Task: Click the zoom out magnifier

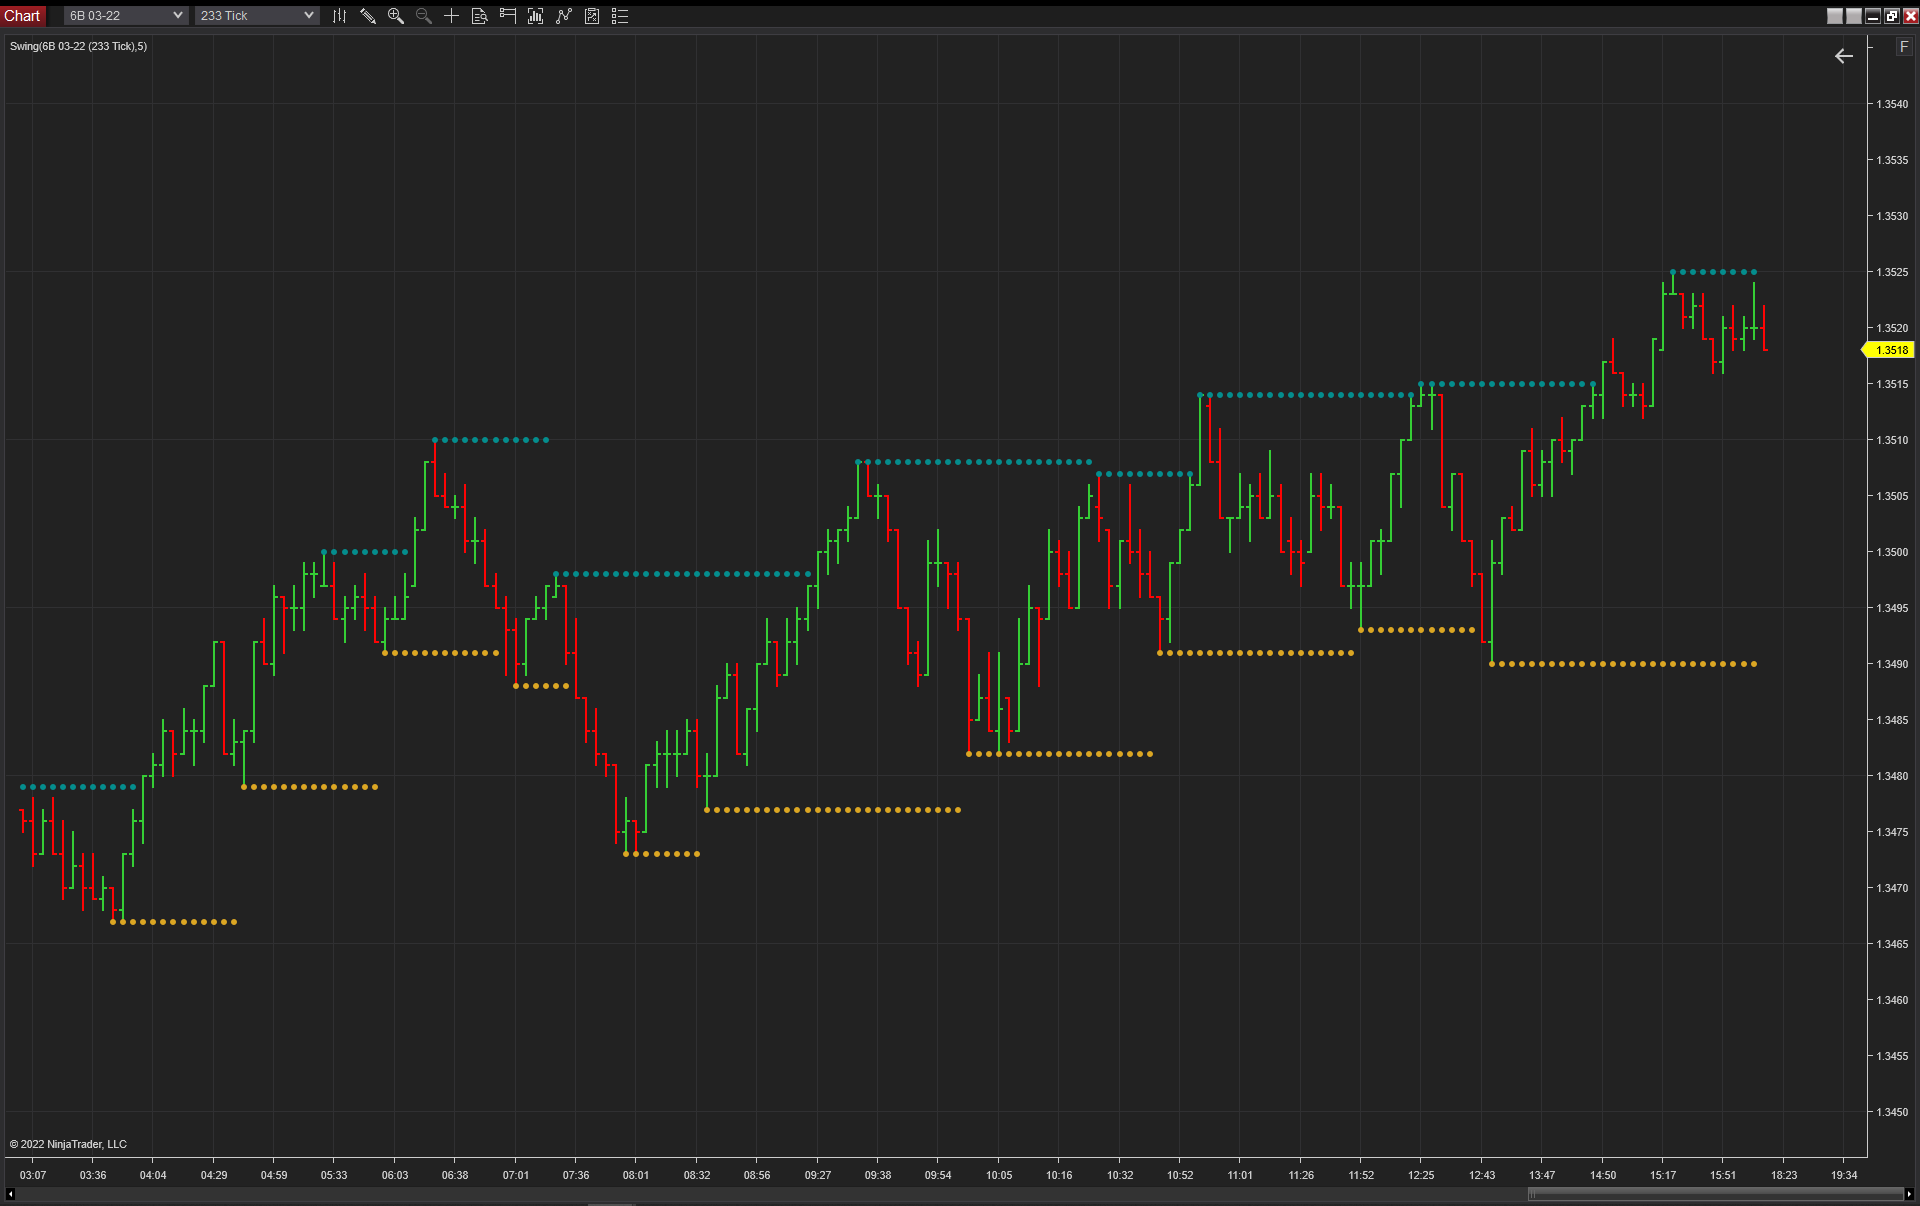Action: [x=424, y=16]
